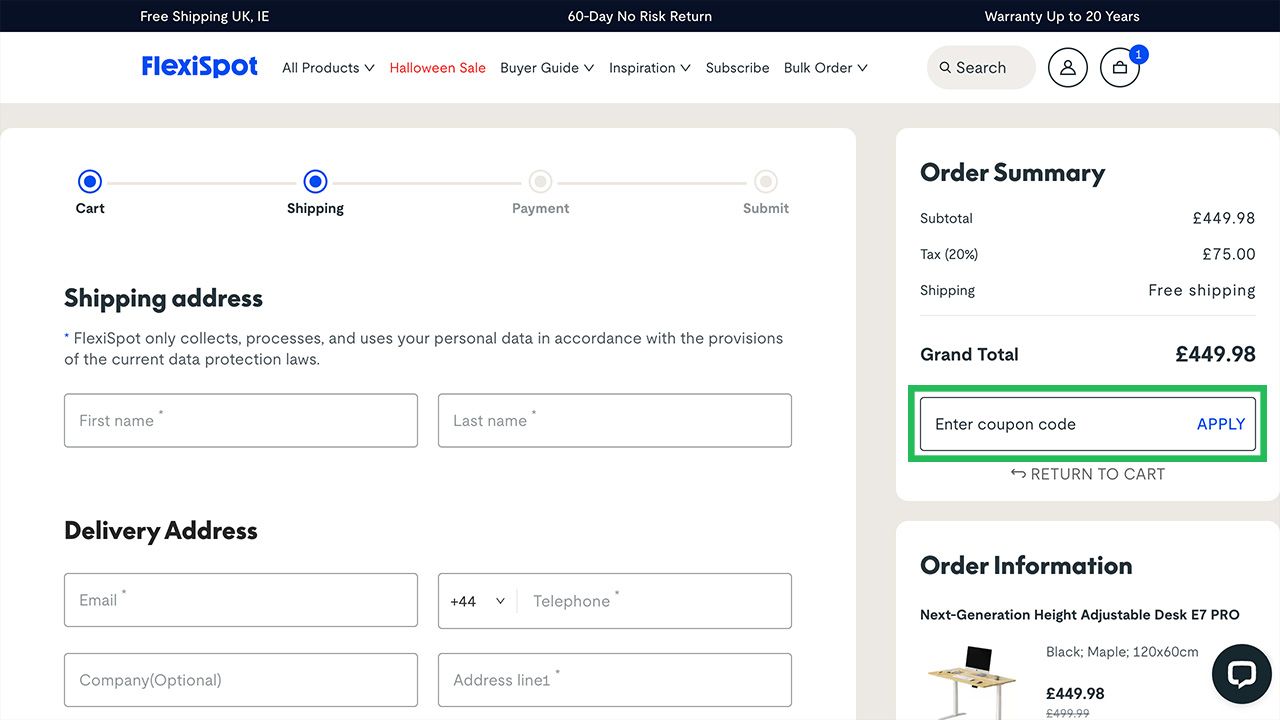Click the Email field
The height and width of the screenshot is (720, 1280).
(x=241, y=600)
